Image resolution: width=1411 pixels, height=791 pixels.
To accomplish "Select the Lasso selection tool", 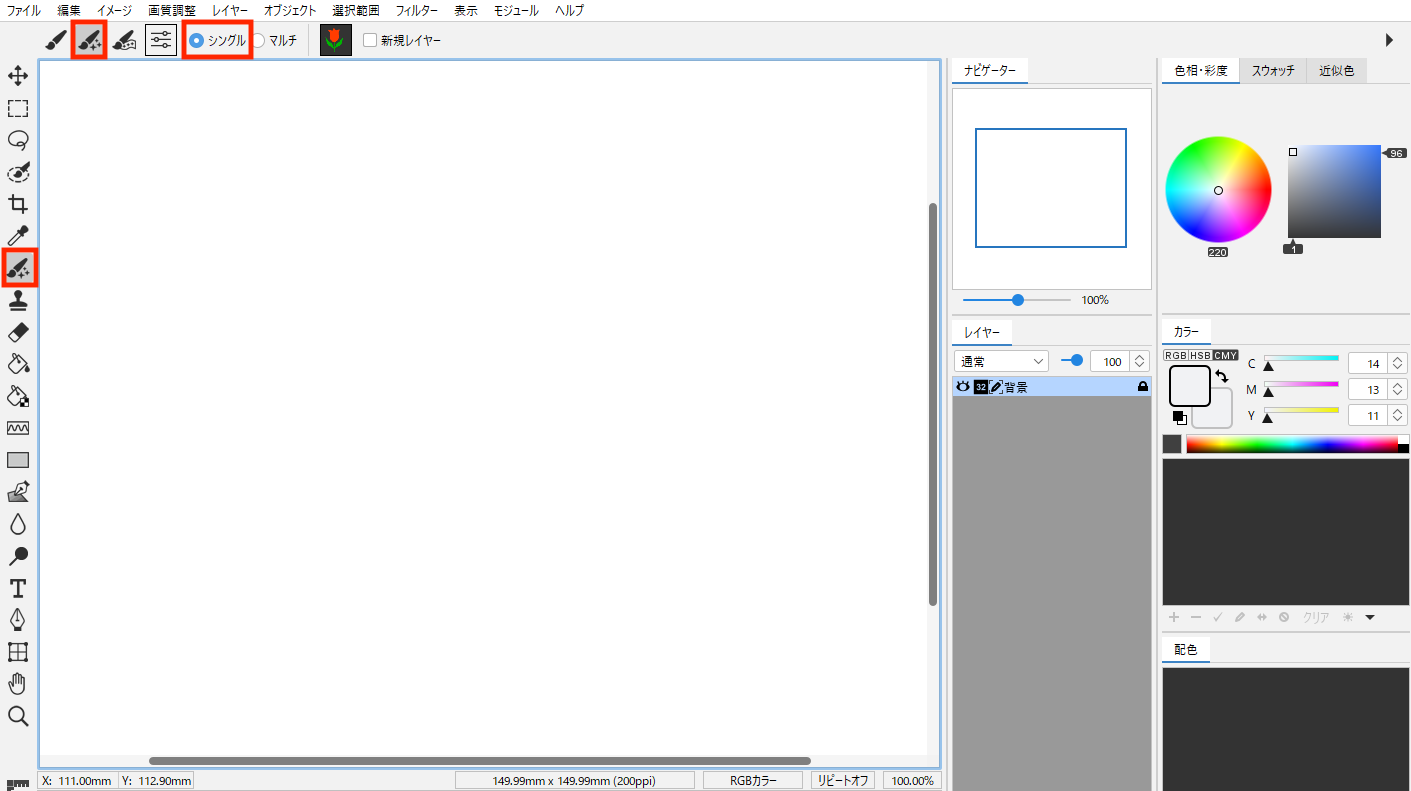I will coord(18,140).
